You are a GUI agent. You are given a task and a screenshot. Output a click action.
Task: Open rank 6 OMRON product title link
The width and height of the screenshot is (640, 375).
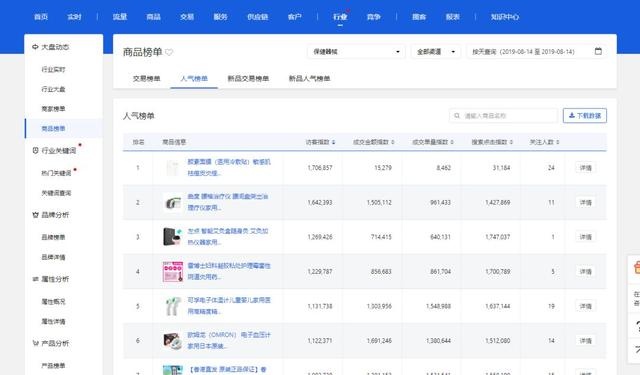tap(229, 340)
